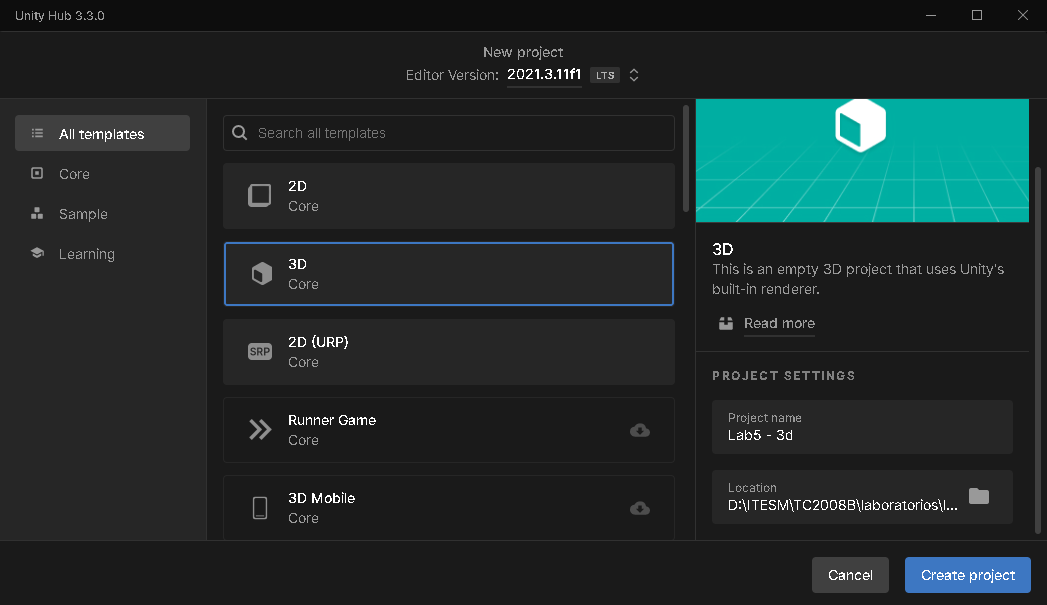Show the Learning templates category
Viewport: 1047px width, 605px height.
coord(86,254)
